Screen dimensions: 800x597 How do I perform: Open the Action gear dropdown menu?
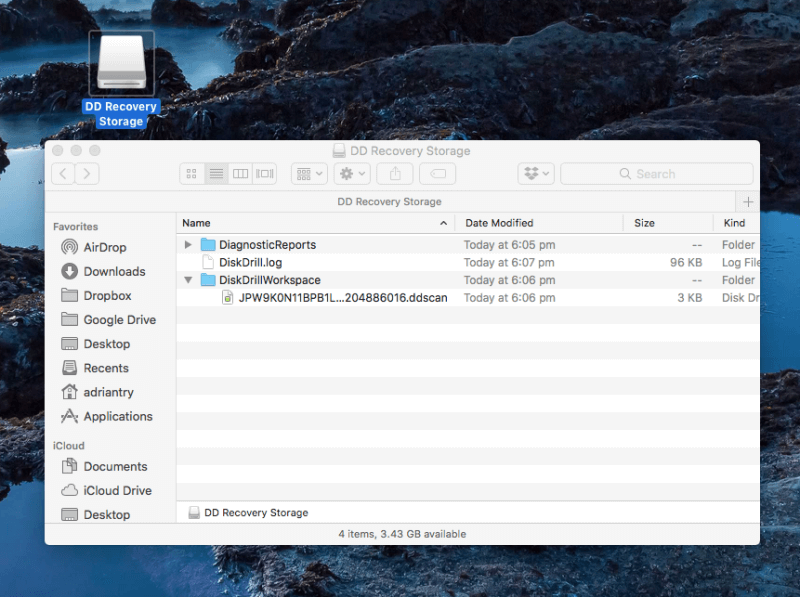(351, 174)
